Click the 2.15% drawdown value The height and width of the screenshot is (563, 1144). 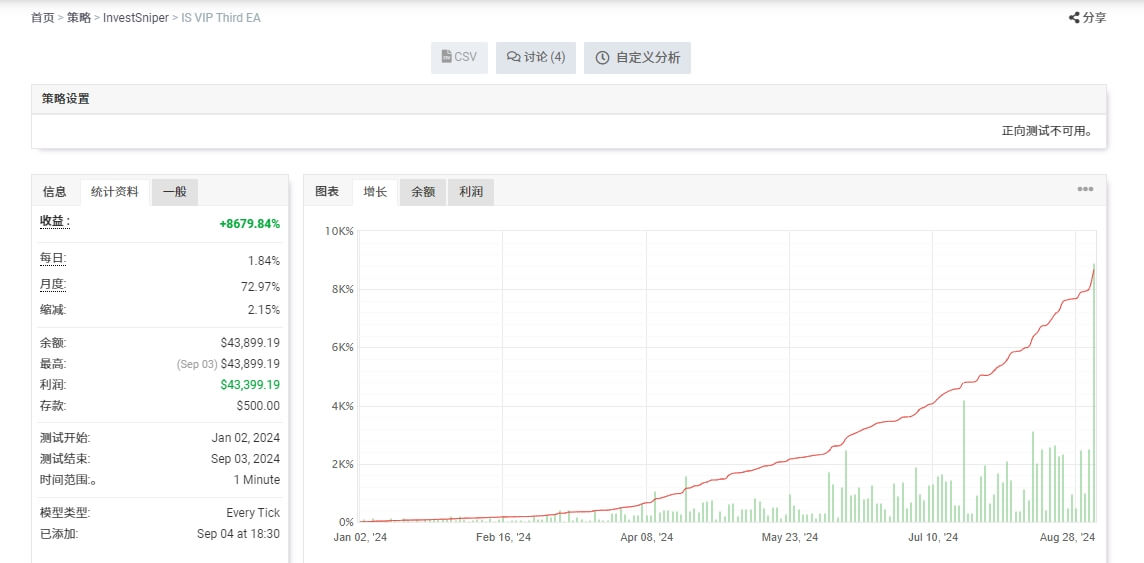[x=264, y=310]
